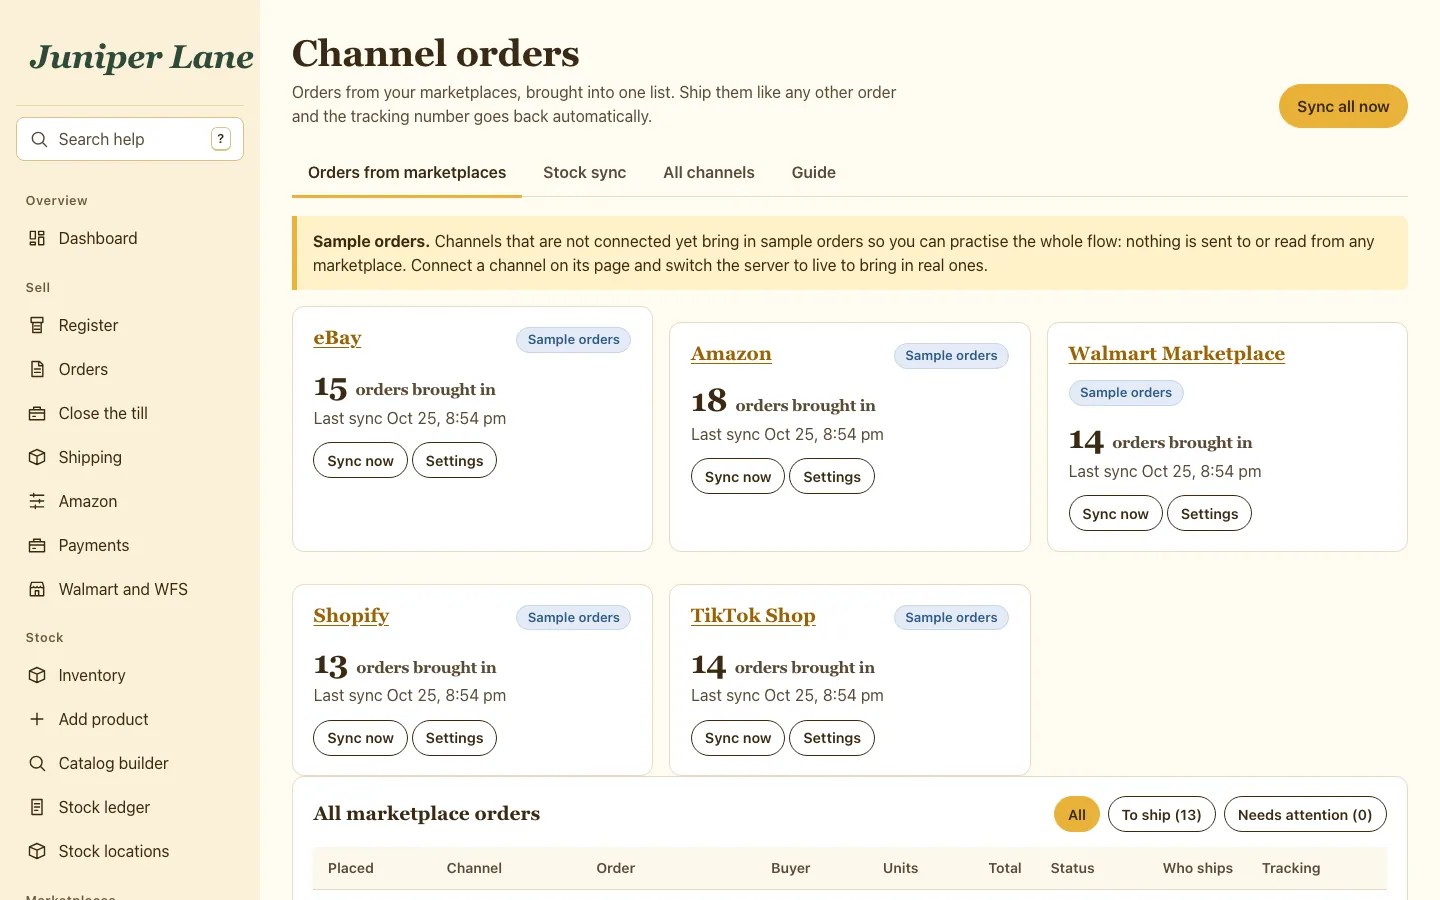Open Payments in the sidebar
Viewport: 1440px width, 900px height.
(x=130, y=545)
